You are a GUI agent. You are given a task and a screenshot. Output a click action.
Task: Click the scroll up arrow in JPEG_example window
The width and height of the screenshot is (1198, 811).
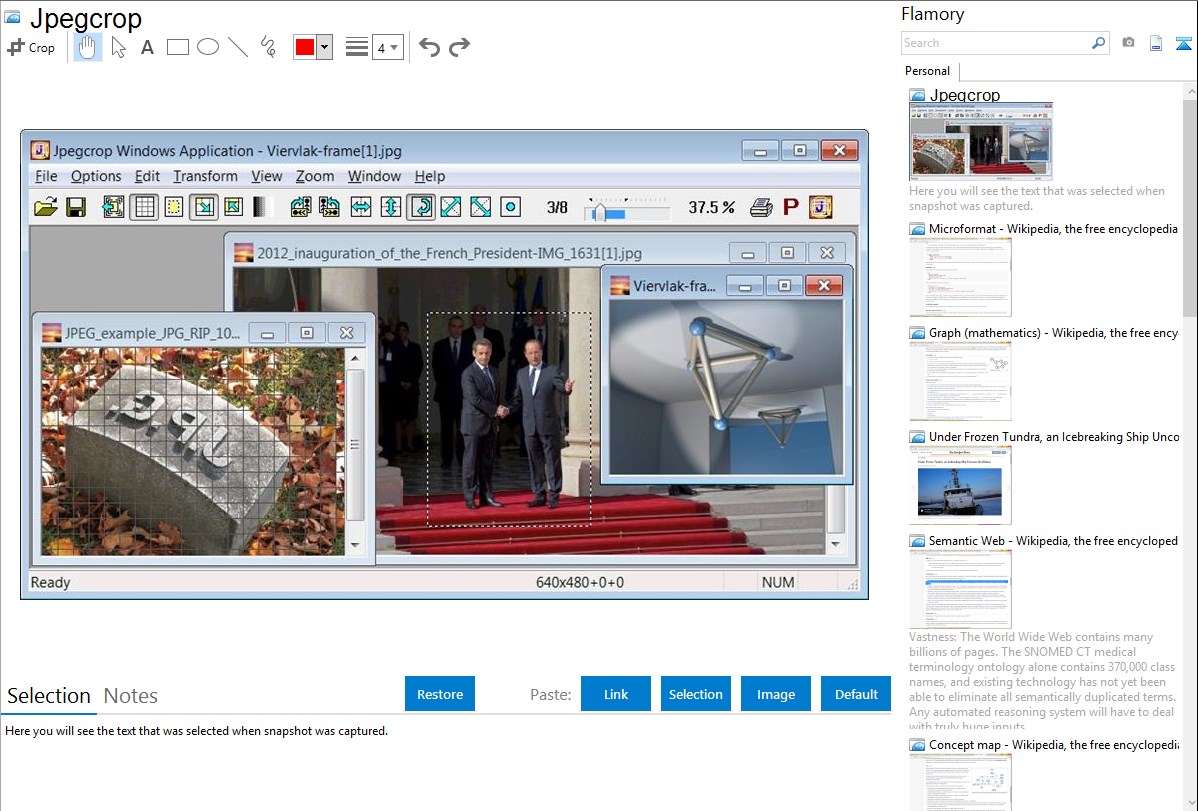355,358
